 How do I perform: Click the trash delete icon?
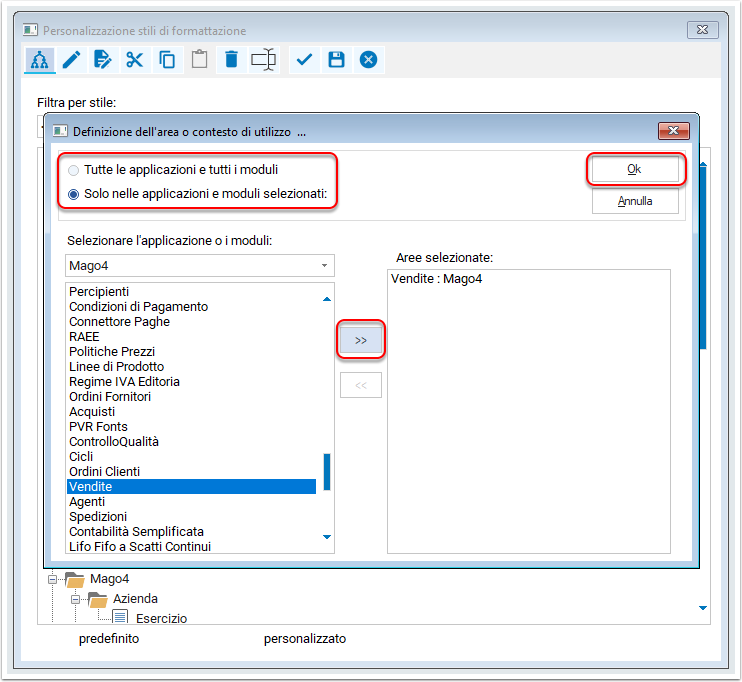click(231, 60)
